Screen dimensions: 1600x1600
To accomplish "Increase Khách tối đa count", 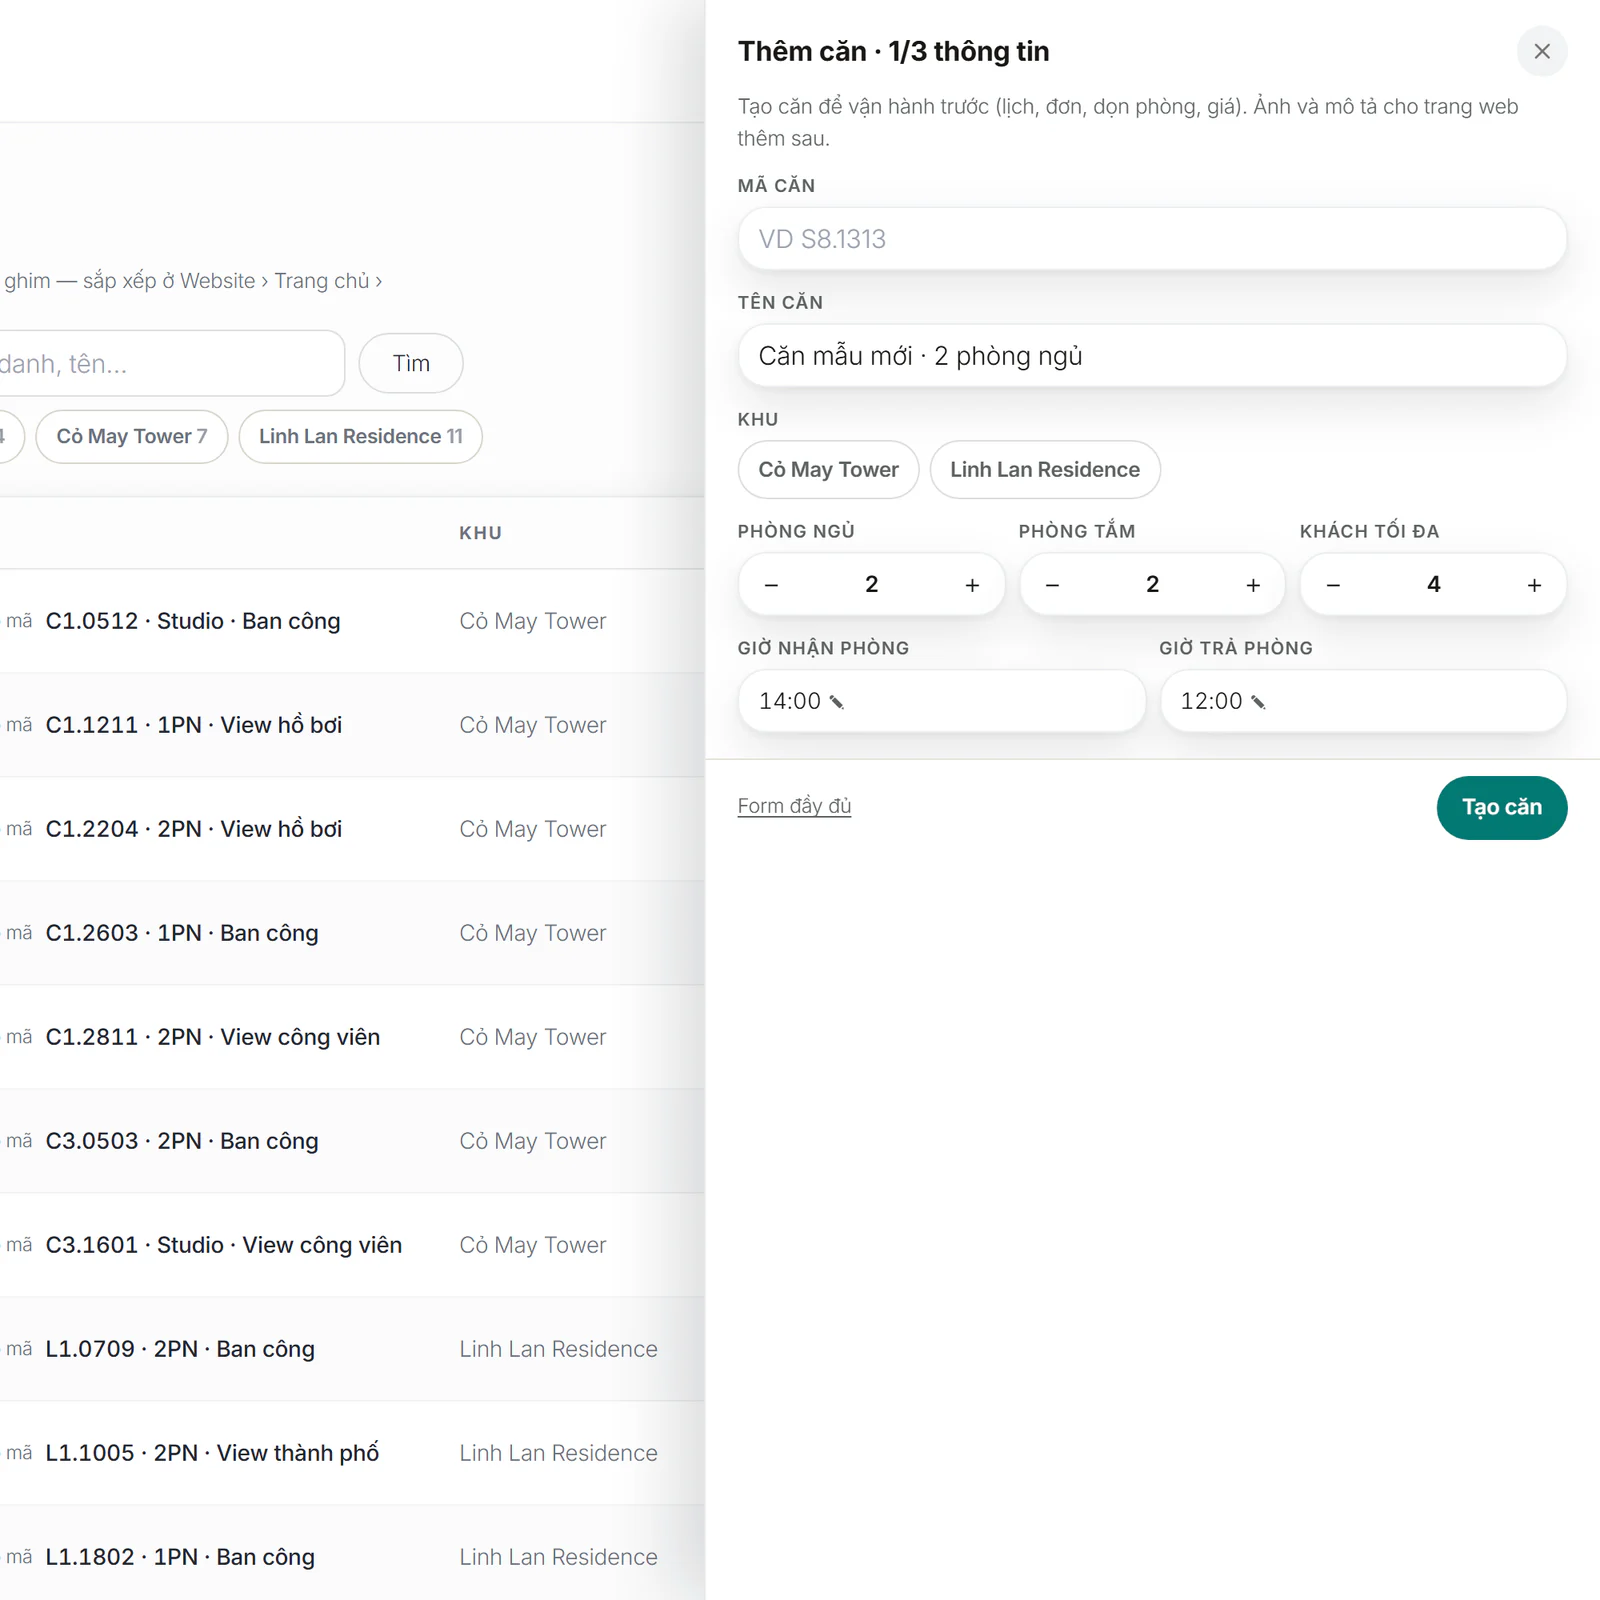I will [1534, 585].
